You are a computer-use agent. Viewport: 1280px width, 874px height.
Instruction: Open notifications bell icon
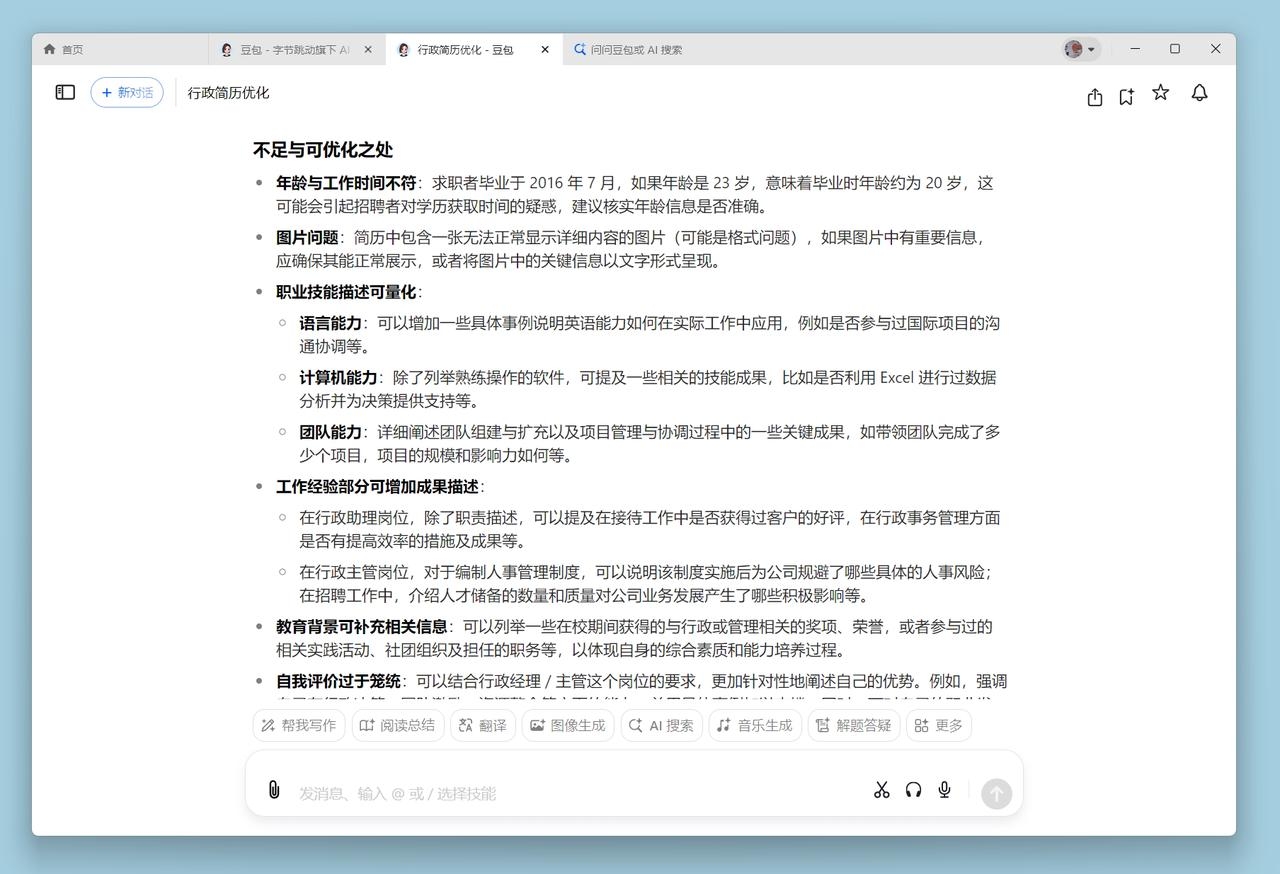pos(1199,93)
